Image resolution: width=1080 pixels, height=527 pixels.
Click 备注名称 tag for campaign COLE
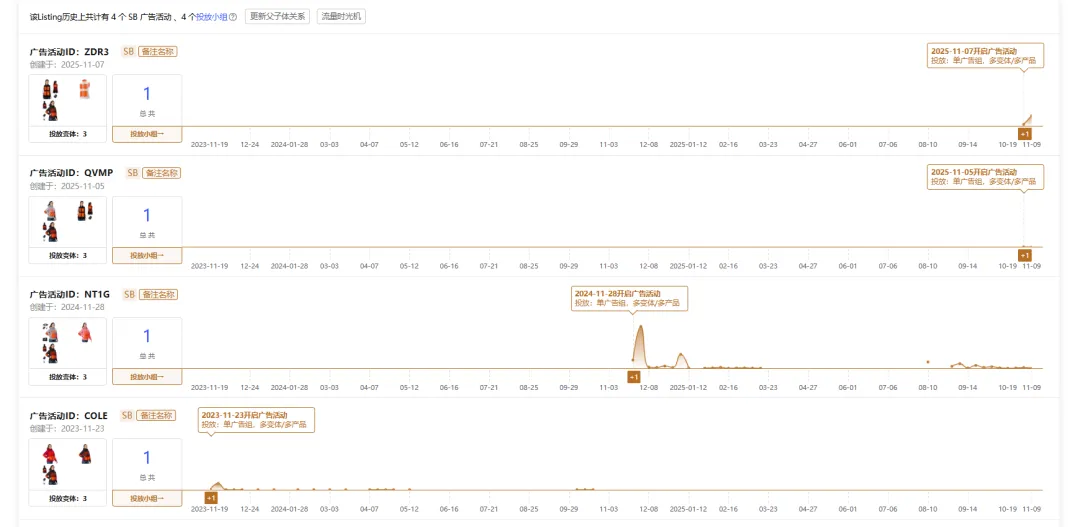pyautogui.click(x=157, y=415)
